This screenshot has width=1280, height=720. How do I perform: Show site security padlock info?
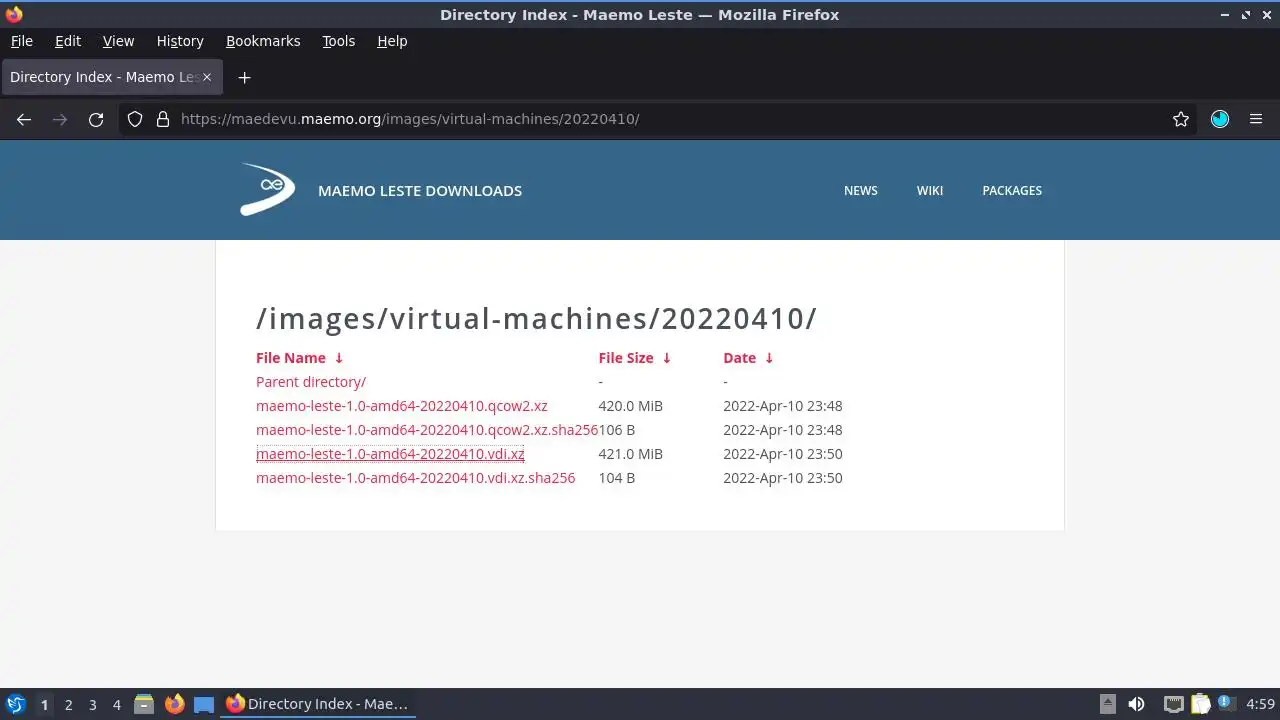click(x=163, y=119)
